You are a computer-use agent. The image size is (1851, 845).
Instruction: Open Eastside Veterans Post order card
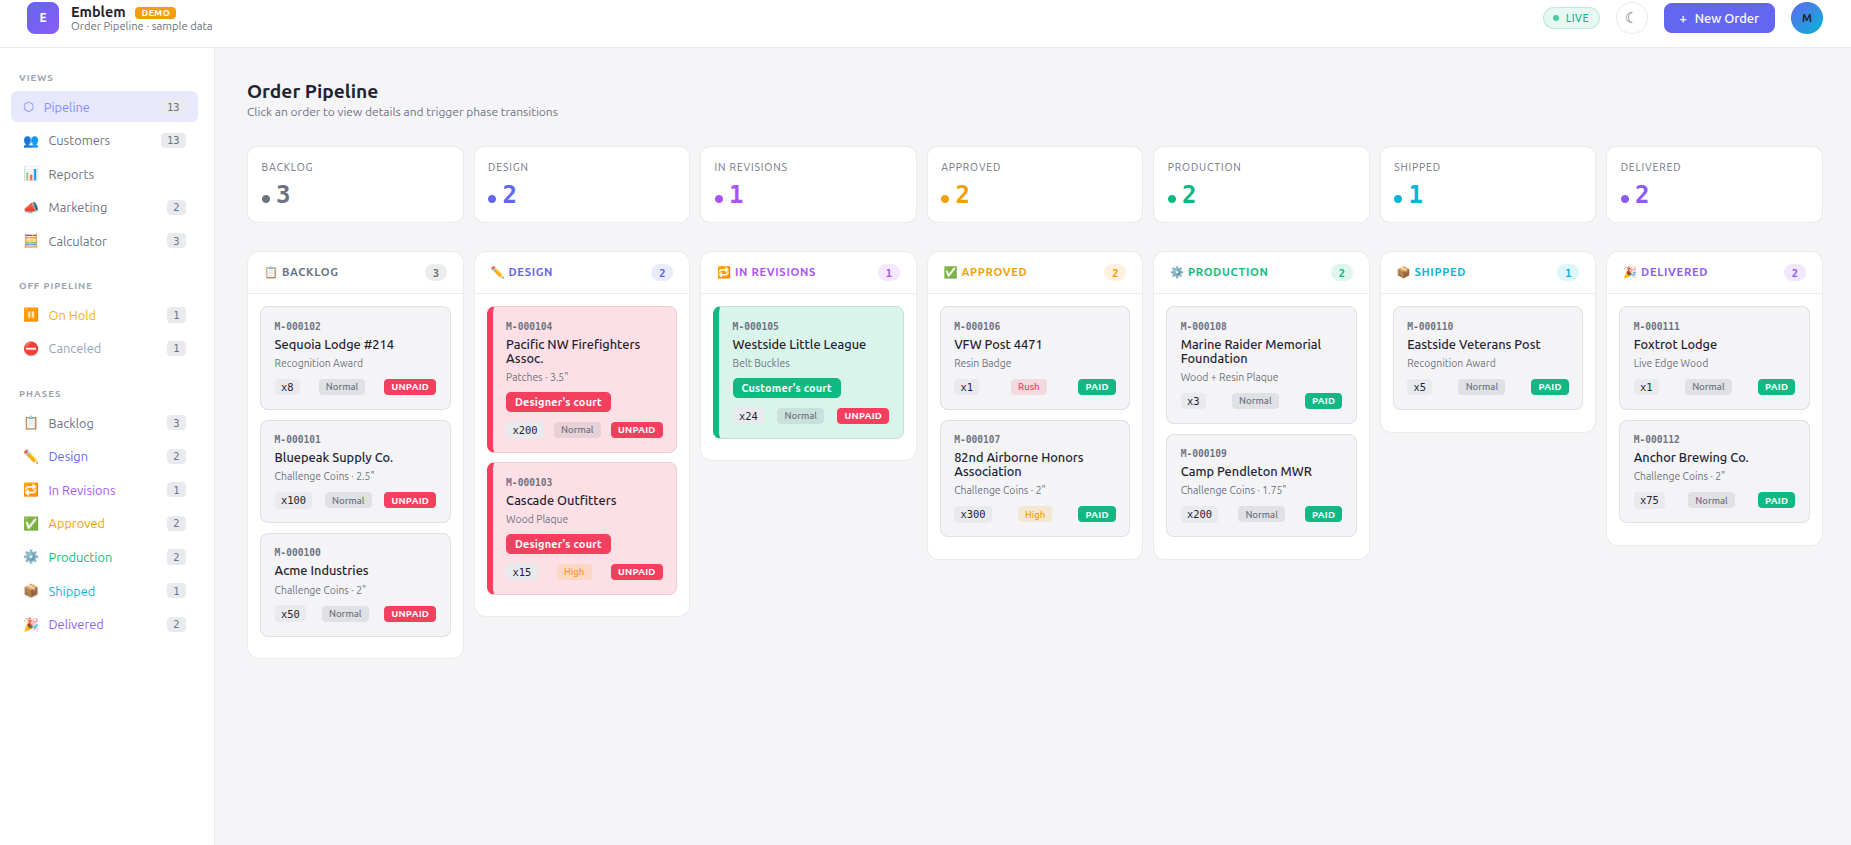pos(1488,358)
